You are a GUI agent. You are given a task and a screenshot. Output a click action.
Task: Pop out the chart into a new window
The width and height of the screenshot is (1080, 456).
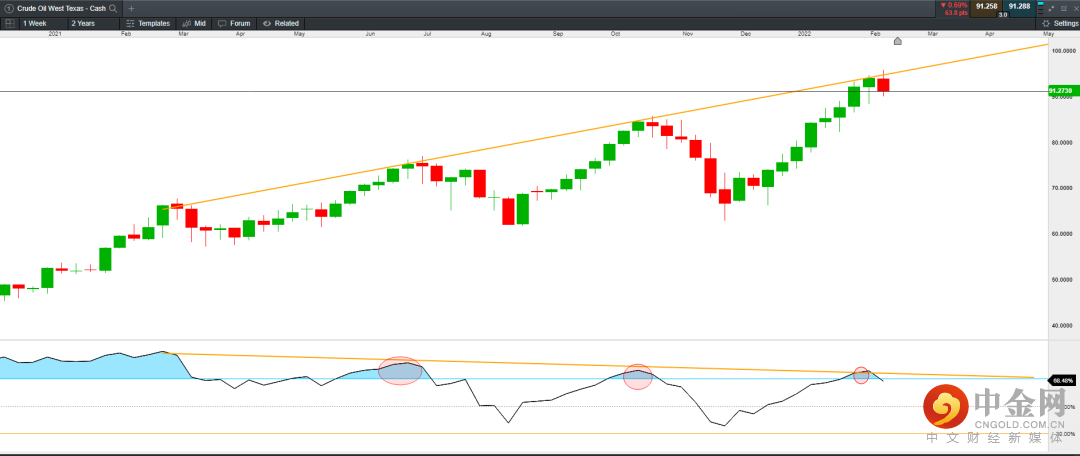[1063, 8]
